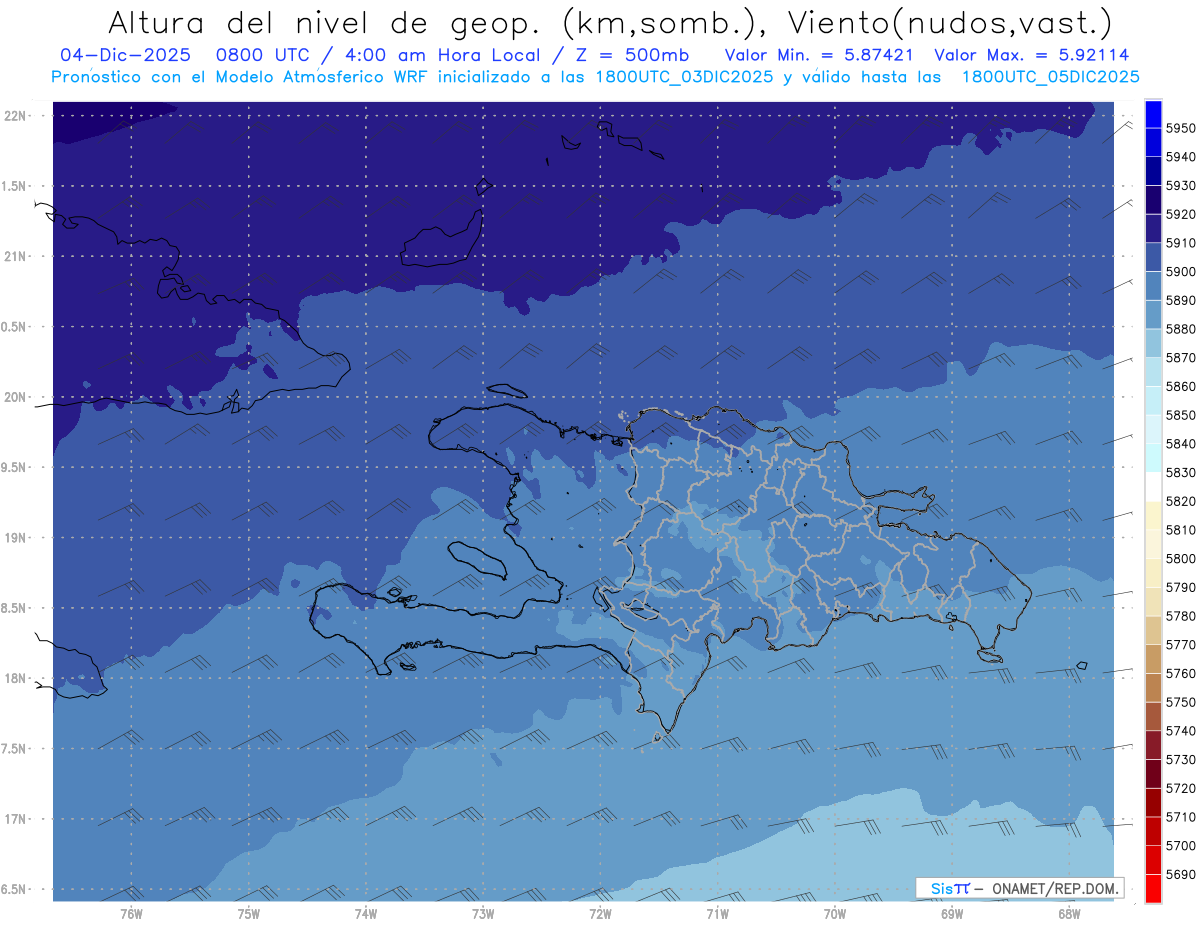Click the '19N' latitude label

pyautogui.click(x=15, y=538)
